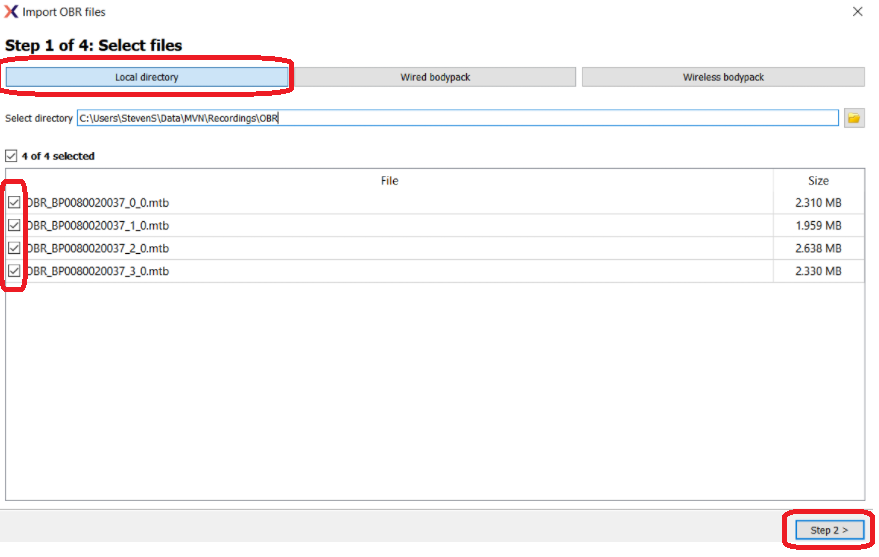Open the folder browse icon

tap(854, 118)
